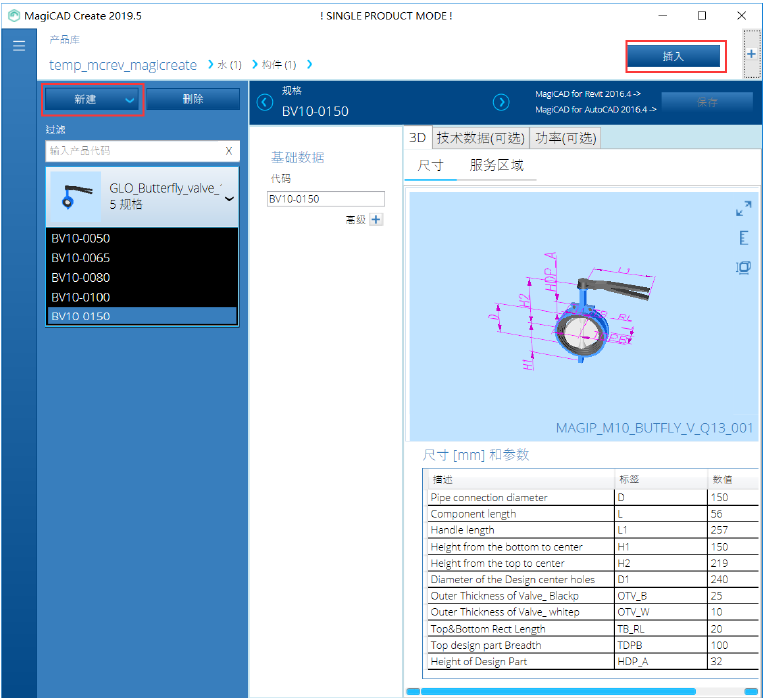This screenshot has height=698, width=763.
Task: Click Pipe connection diameter value 150
Action: coord(732,497)
